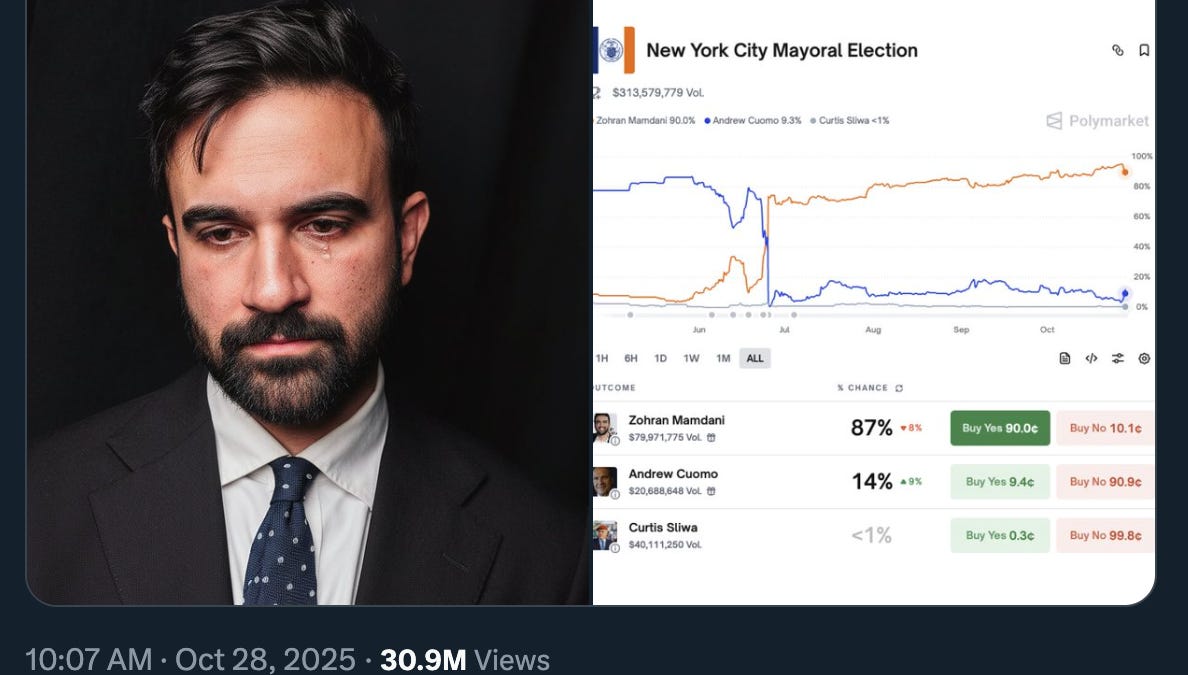Click Buy Yes 0.3¢ for Sliwa
This screenshot has height=675, width=1188.
[1000, 536]
